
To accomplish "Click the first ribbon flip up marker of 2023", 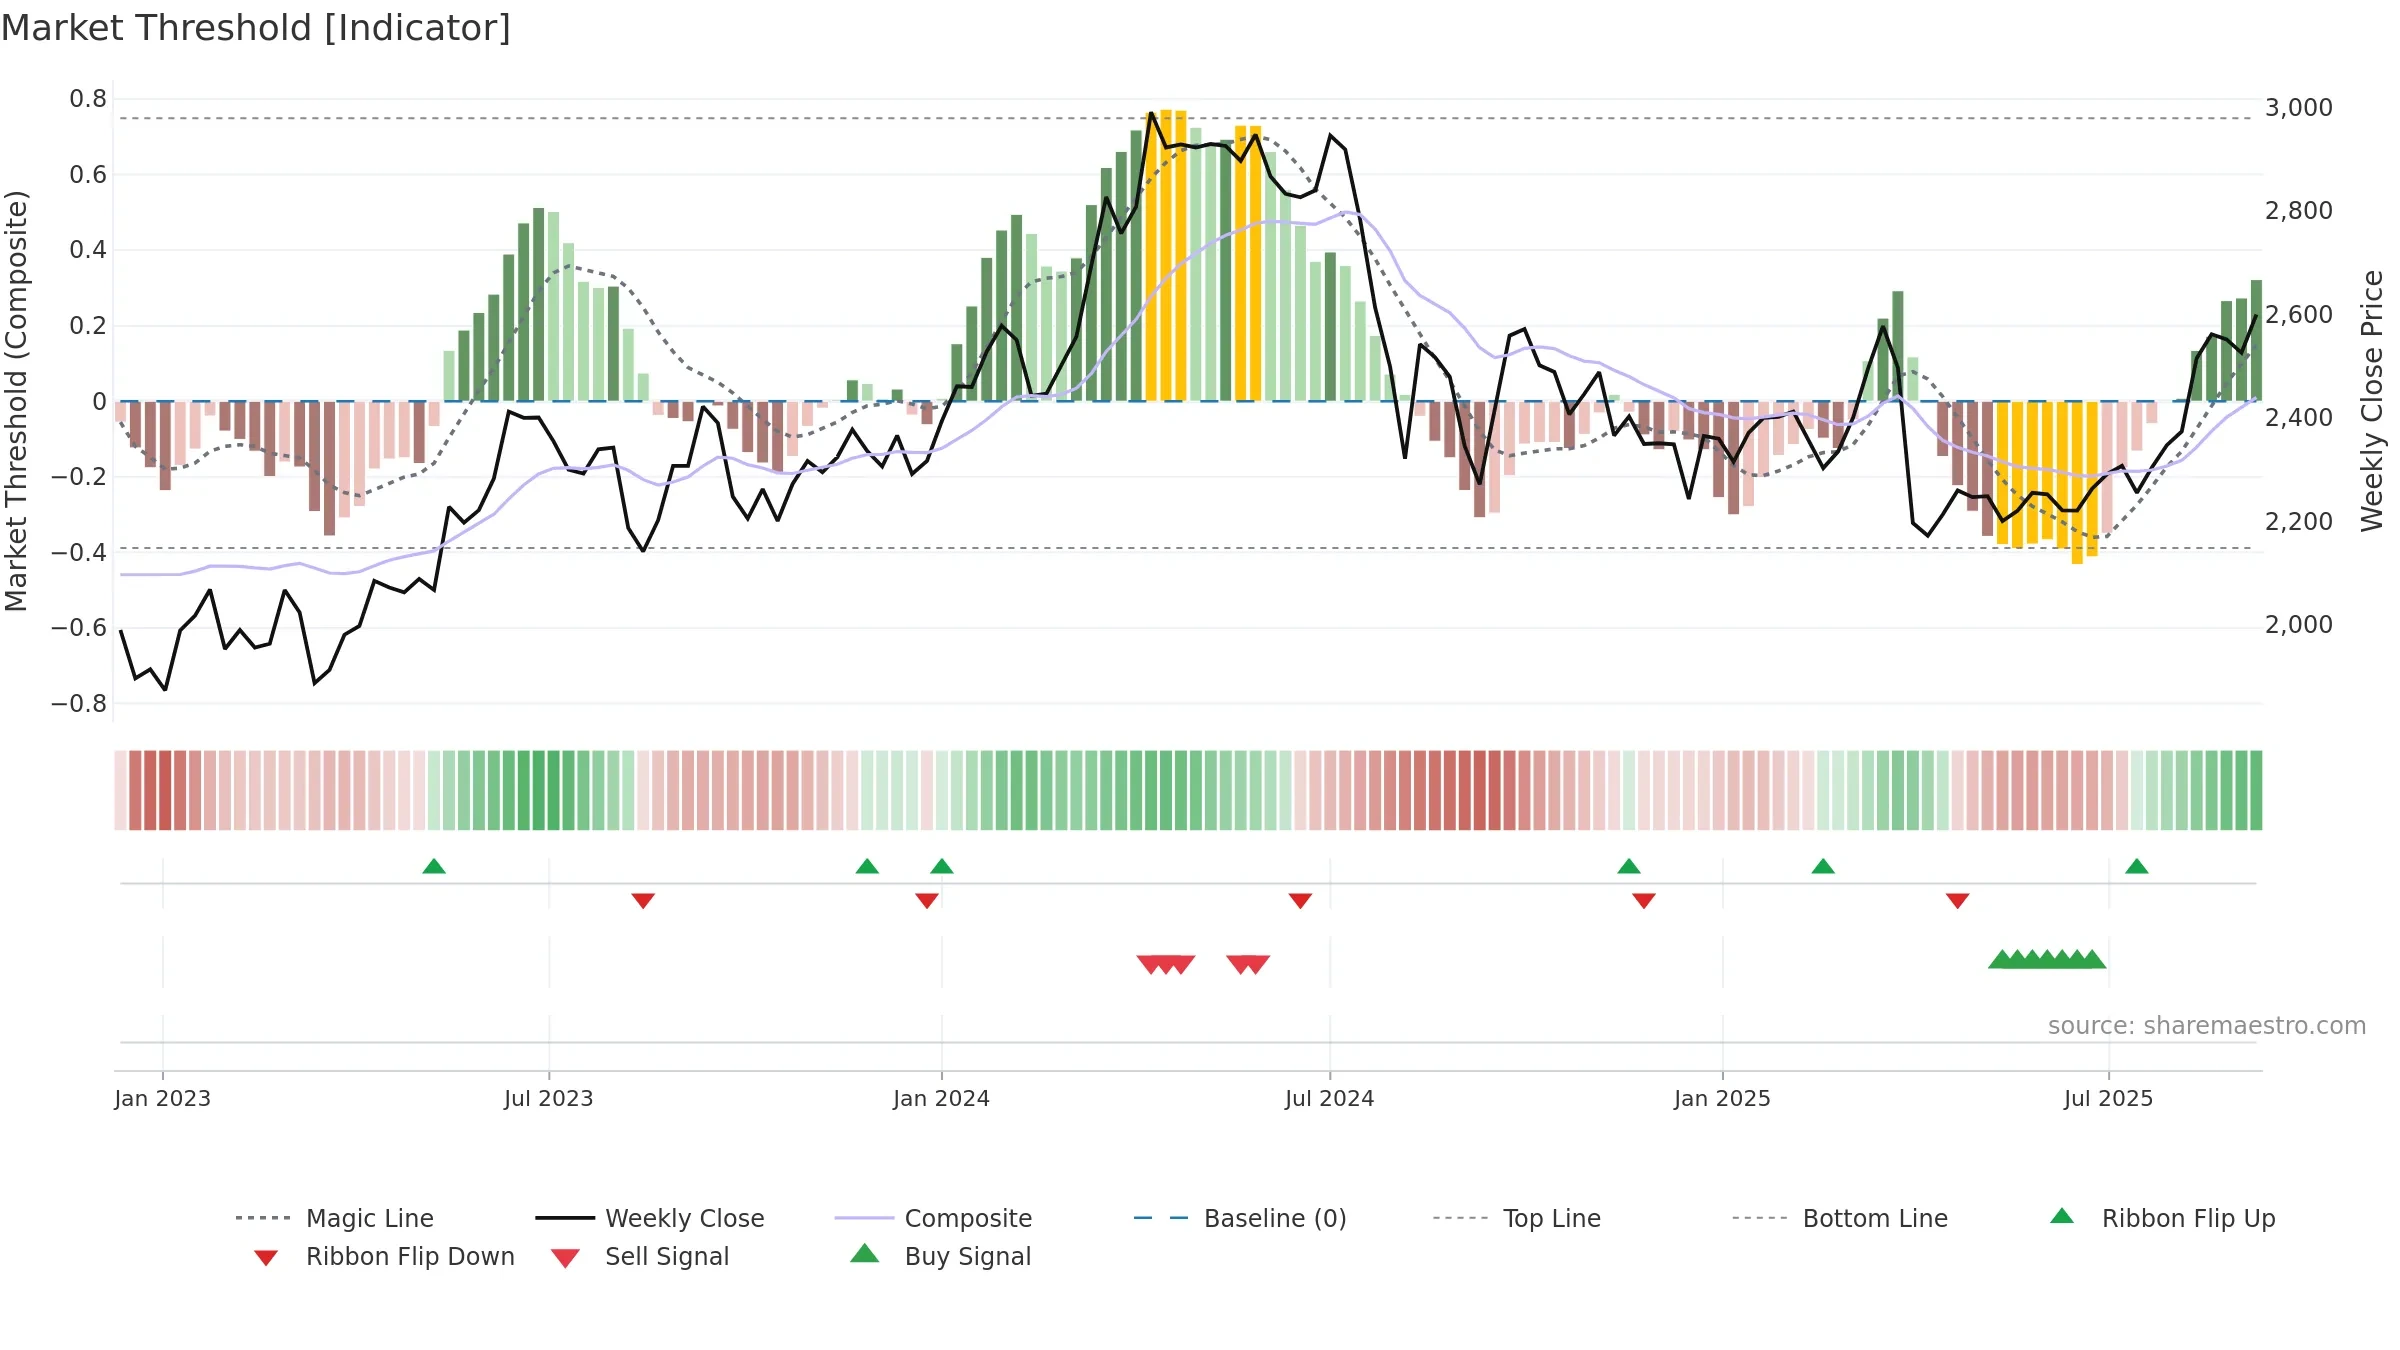I will pyautogui.click(x=434, y=866).
